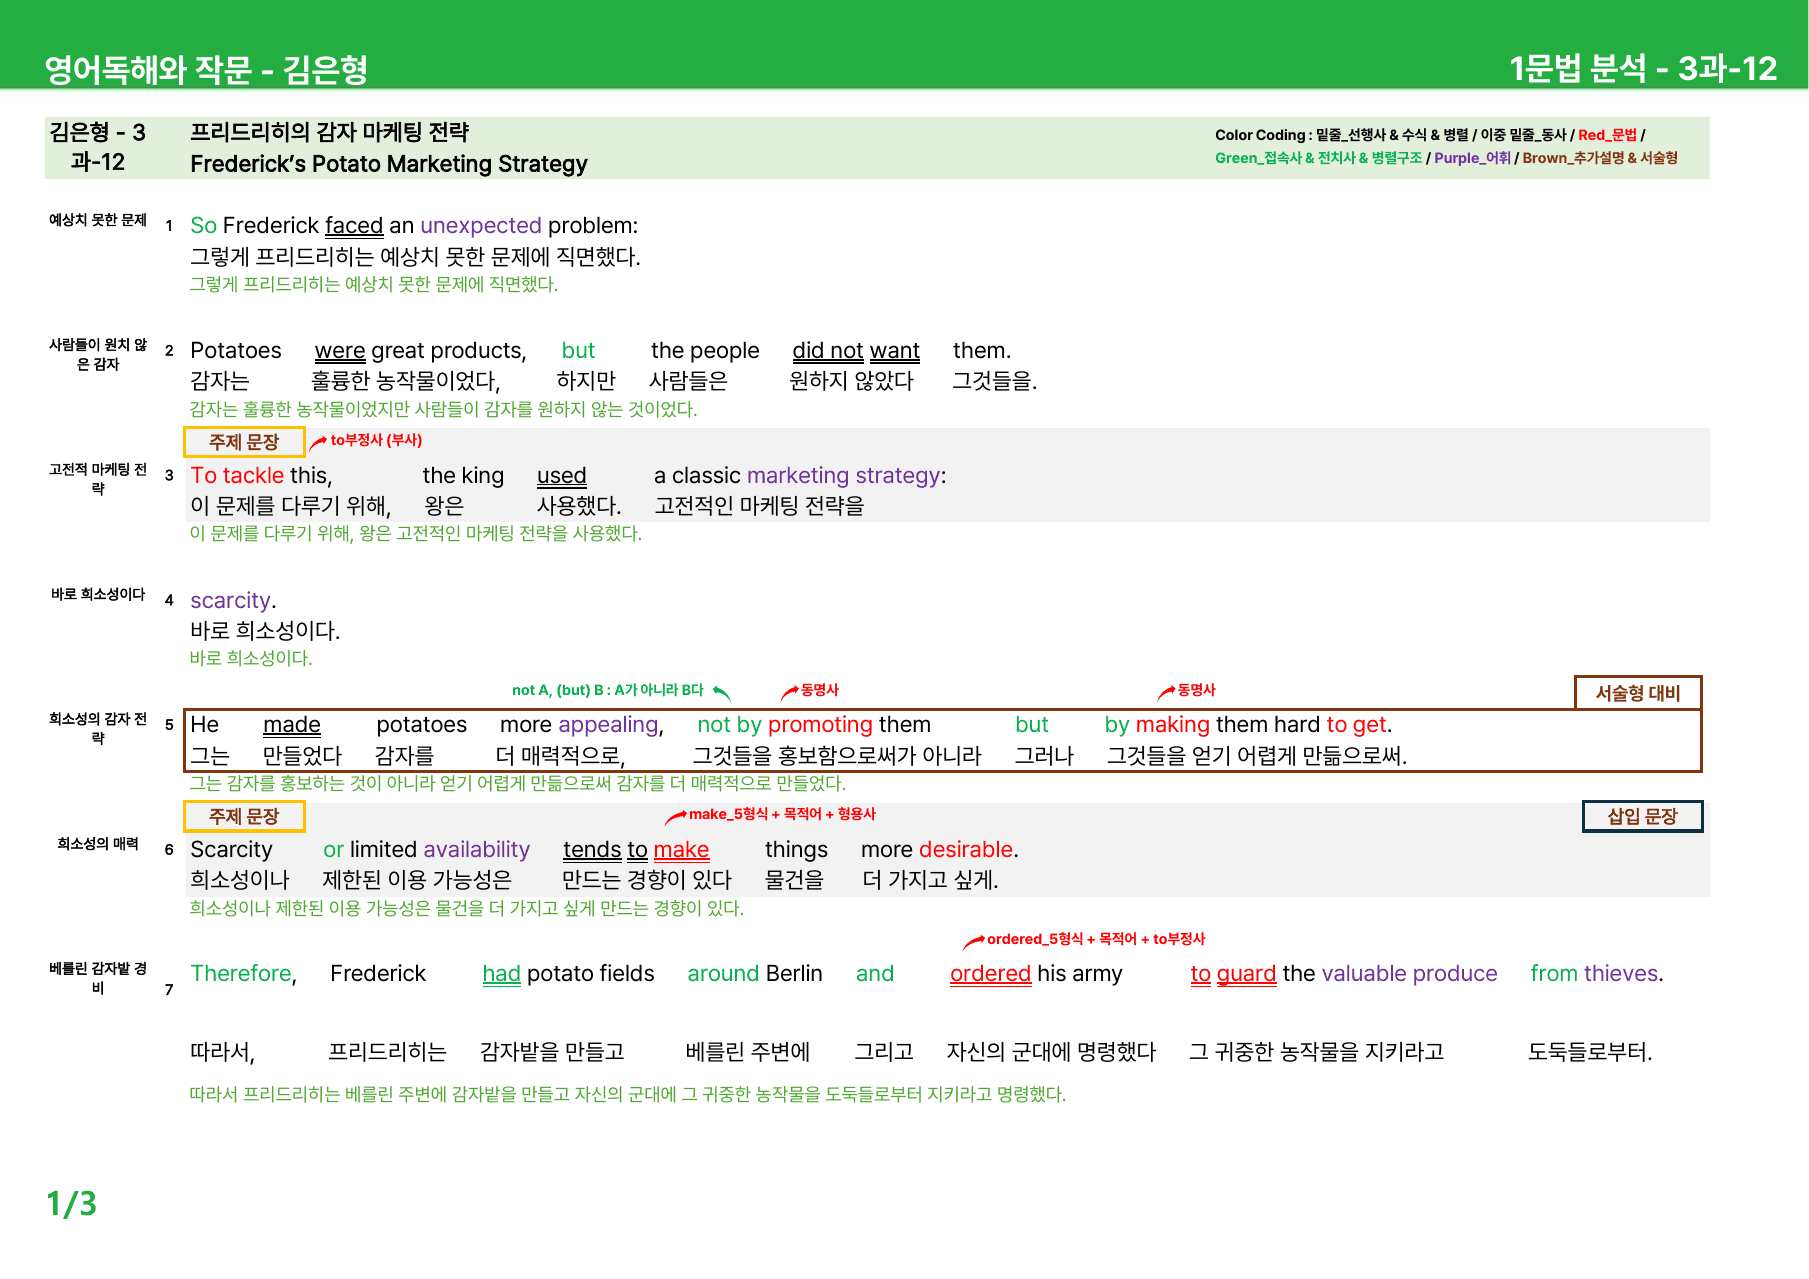Click the purple legend text Purple_어휘

point(1472,158)
